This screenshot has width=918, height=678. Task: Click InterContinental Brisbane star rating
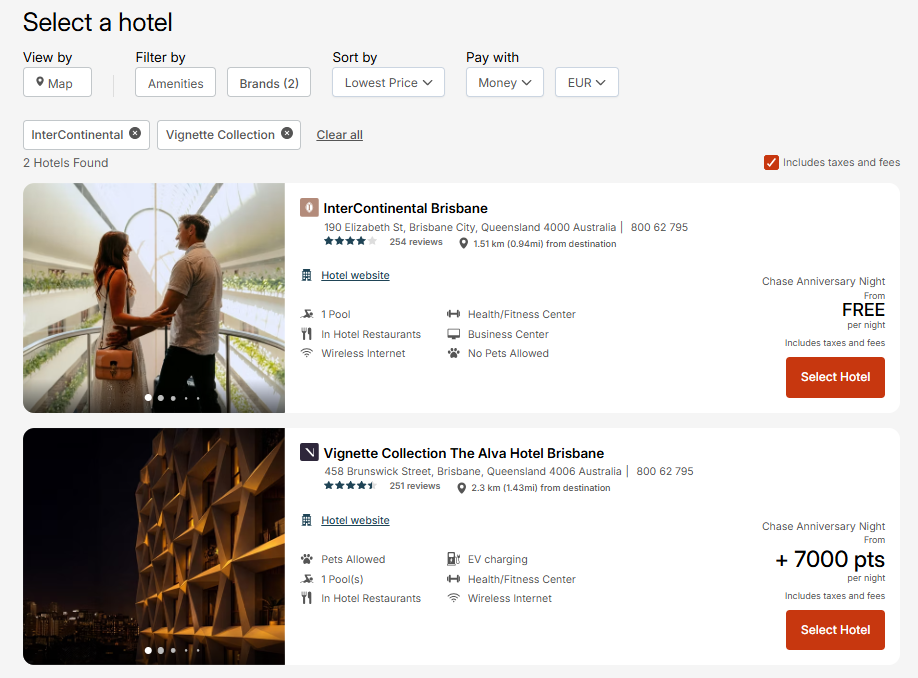click(350, 241)
